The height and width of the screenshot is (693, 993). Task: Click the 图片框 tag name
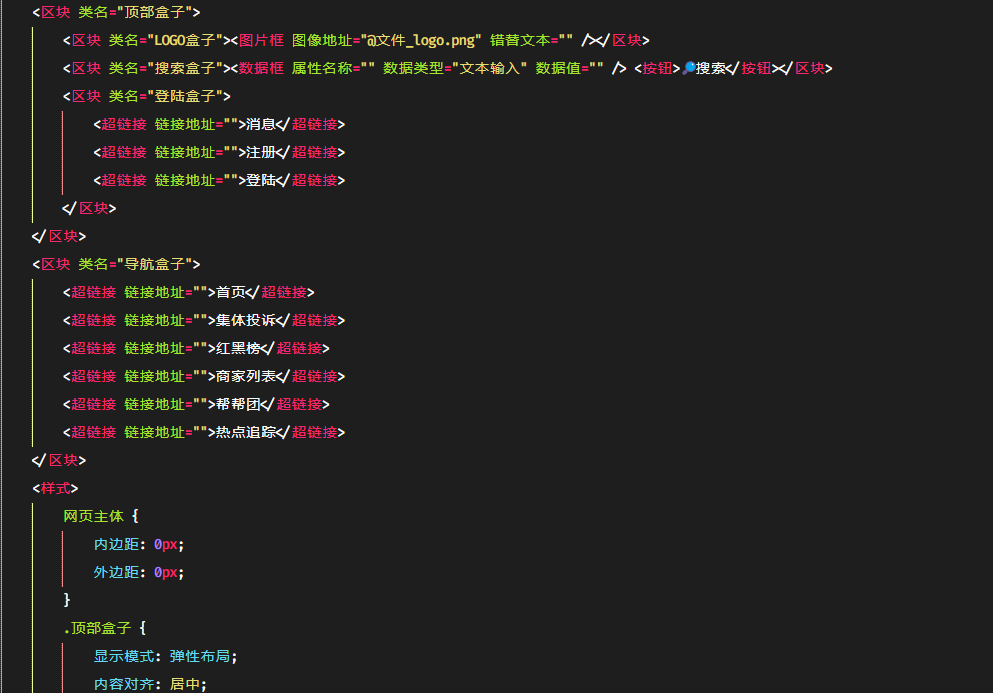(261, 41)
